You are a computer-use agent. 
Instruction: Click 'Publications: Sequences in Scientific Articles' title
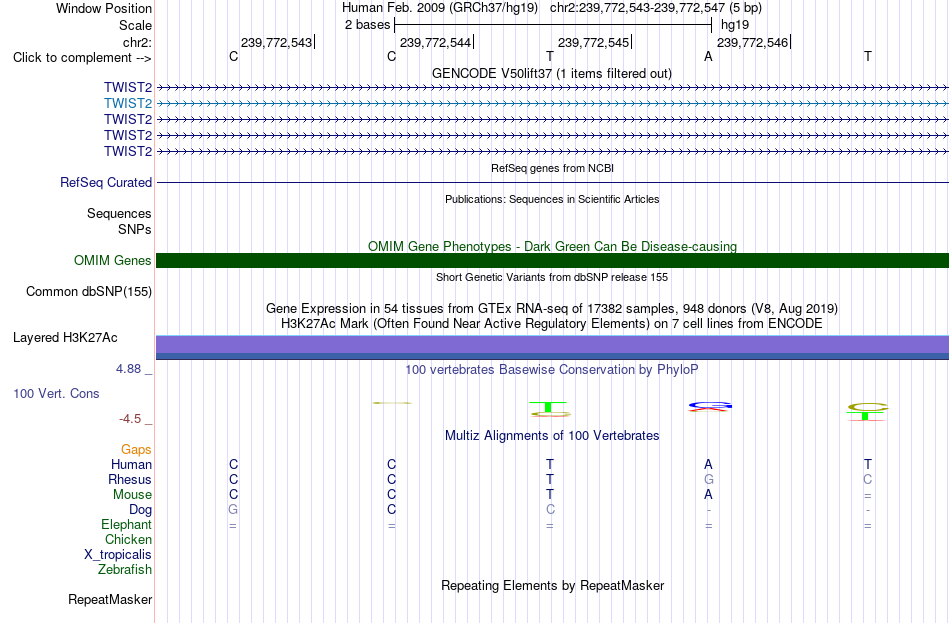pyautogui.click(x=552, y=199)
